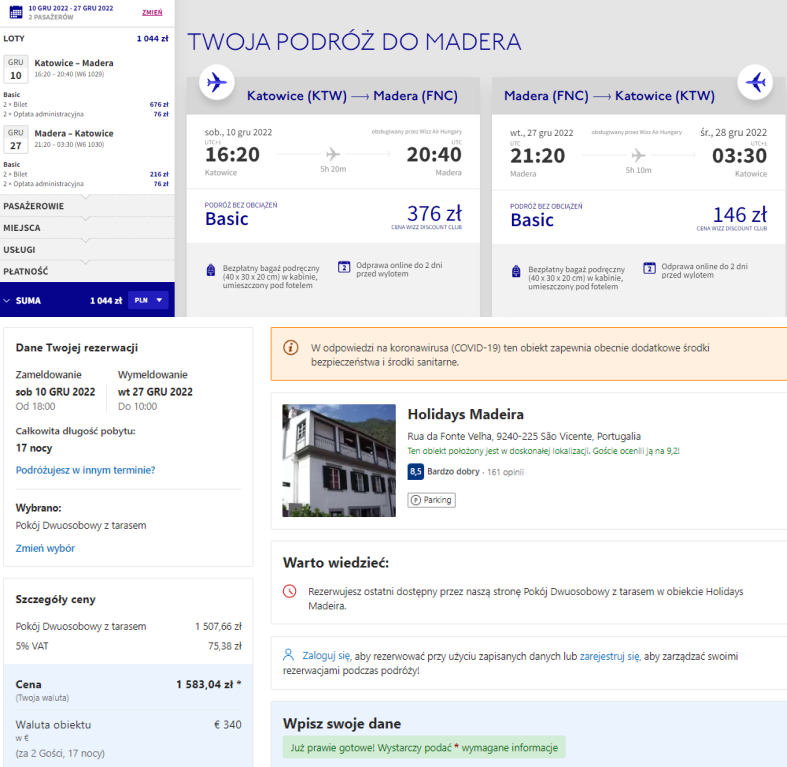Expand the PASAŻEROWIE section

click(x=87, y=206)
